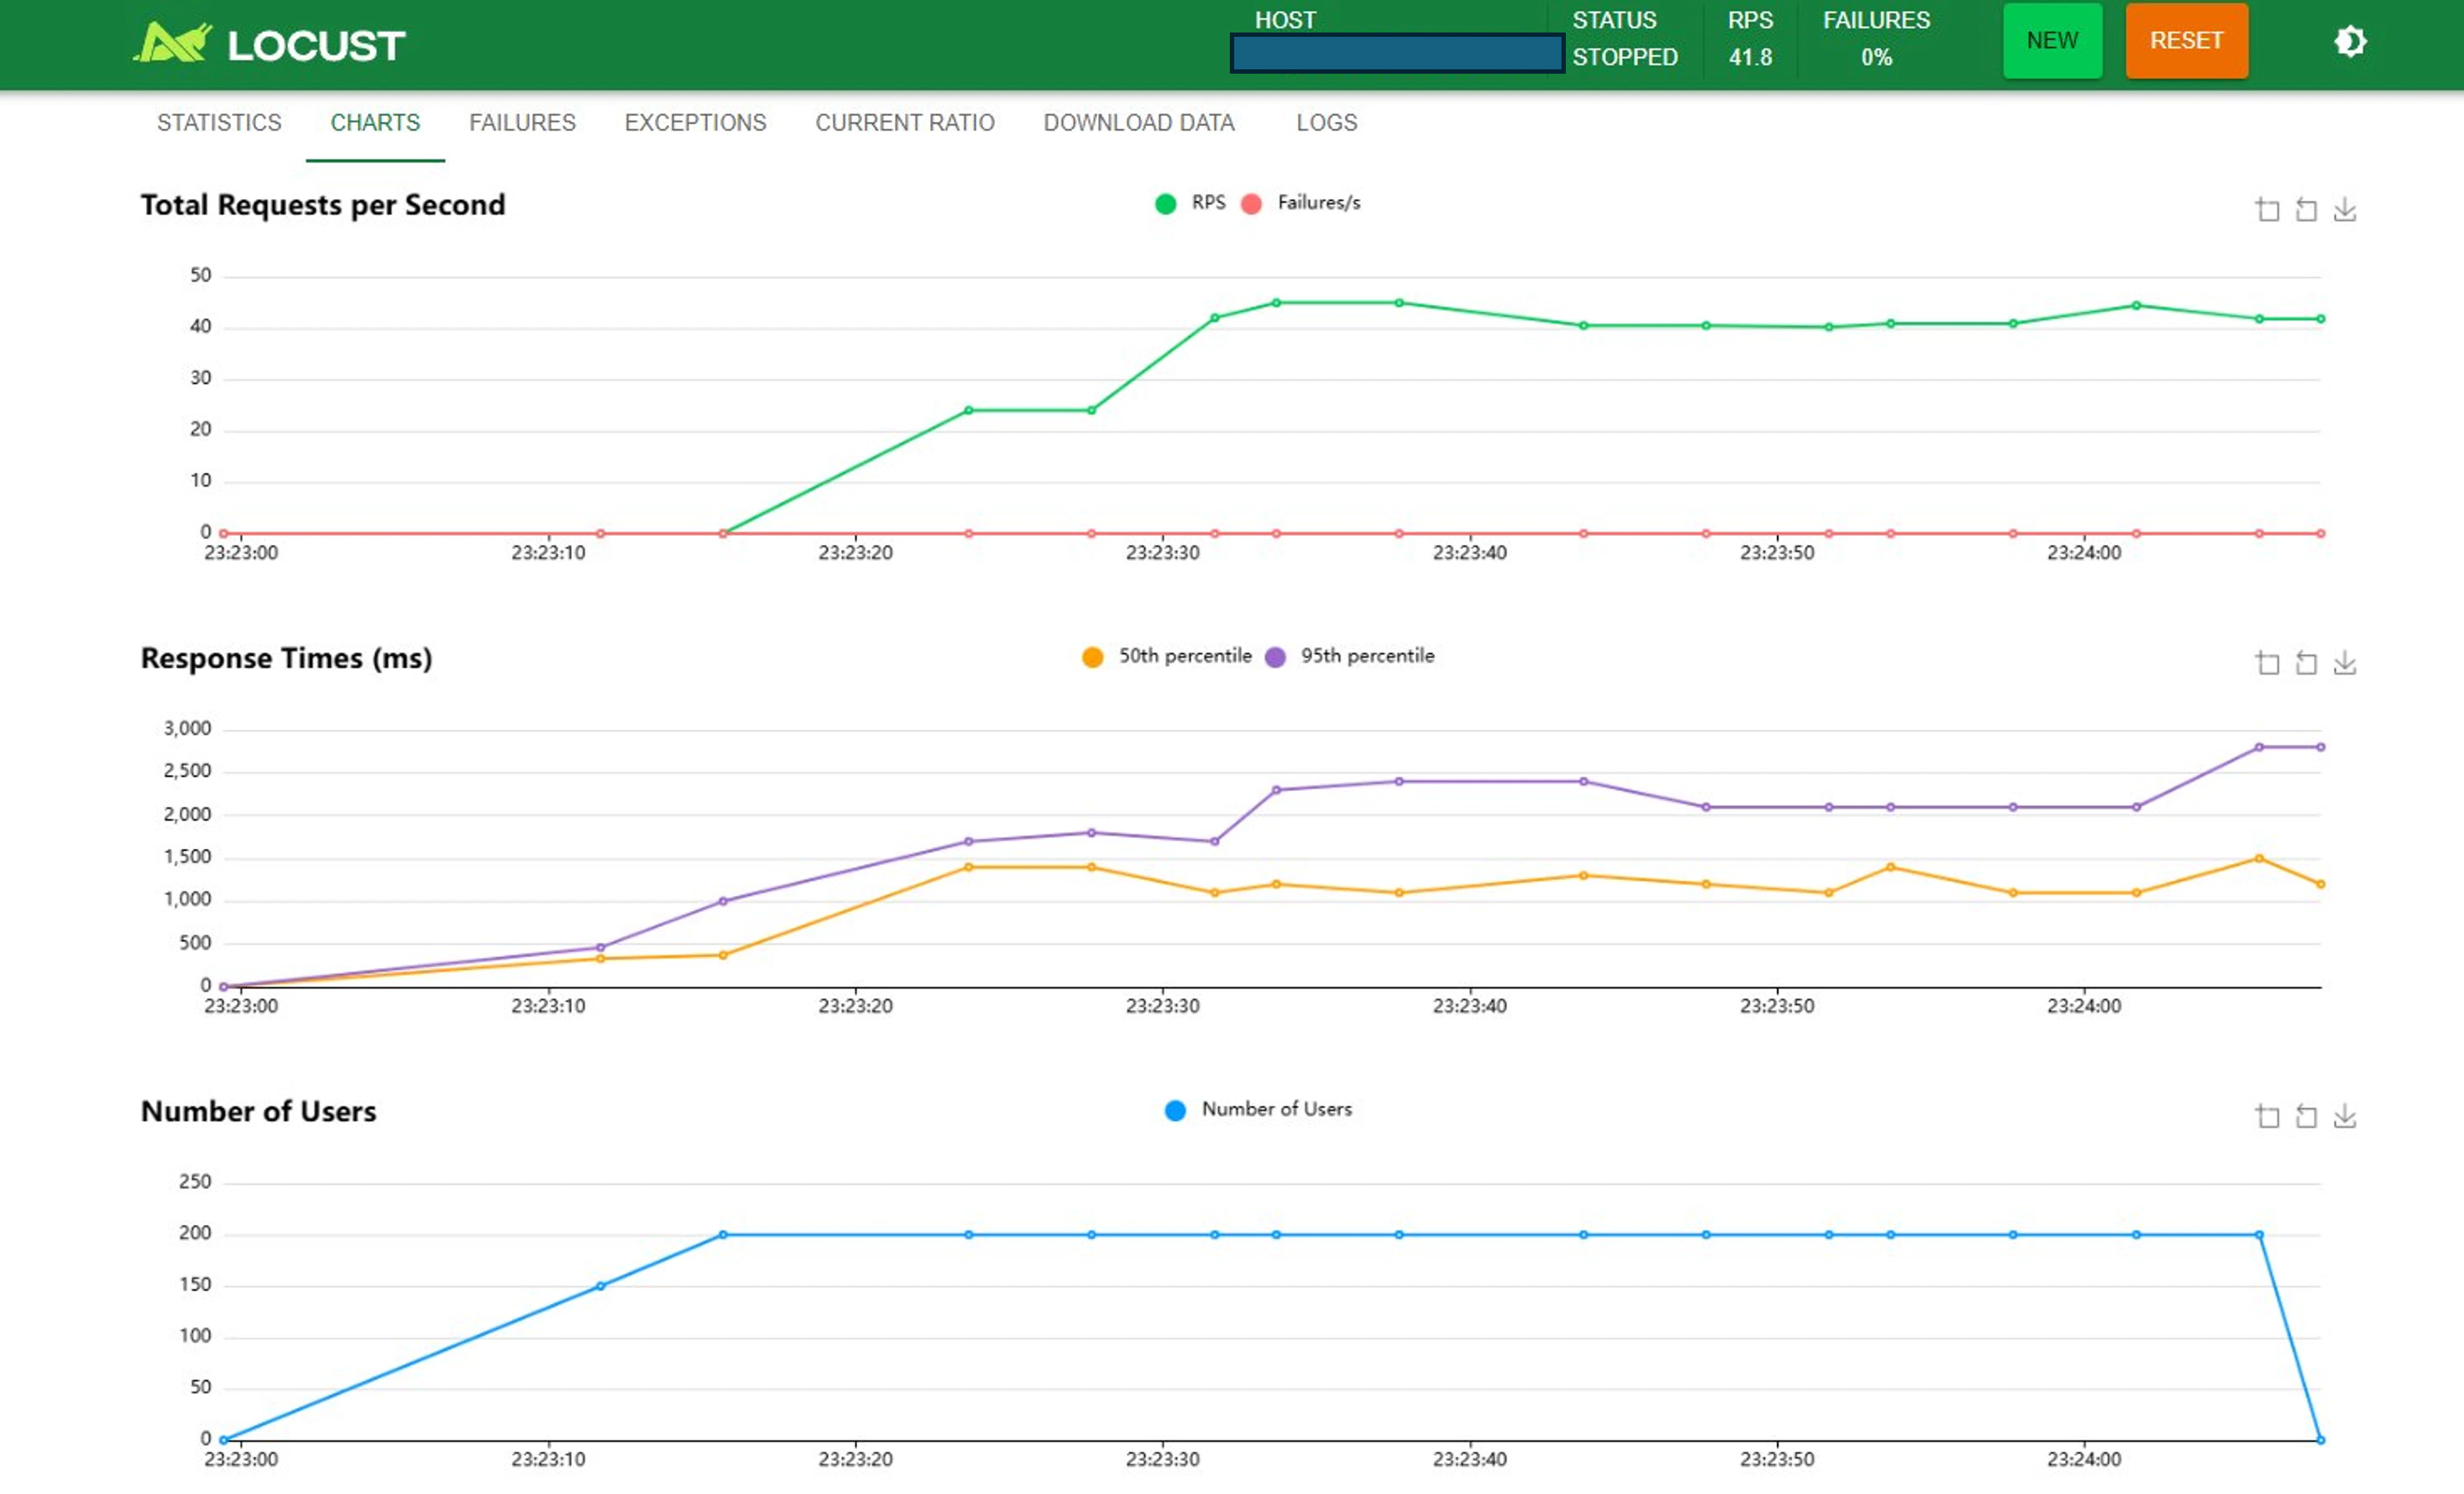This screenshot has width=2464, height=1494.
Task: Click the Locust logo
Action: click(x=269, y=43)
